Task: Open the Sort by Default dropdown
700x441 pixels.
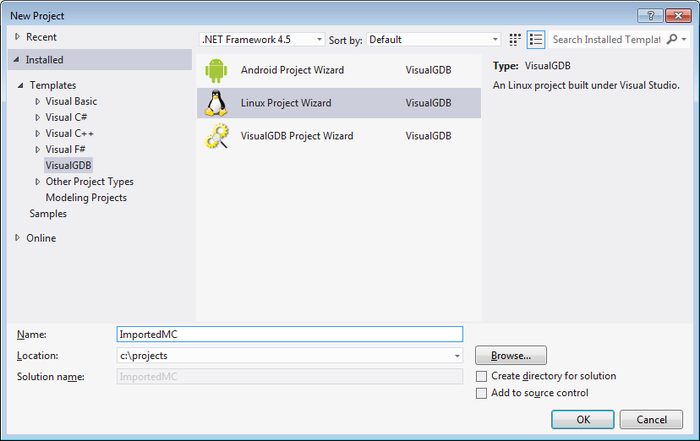Action: tap(433, 40)
